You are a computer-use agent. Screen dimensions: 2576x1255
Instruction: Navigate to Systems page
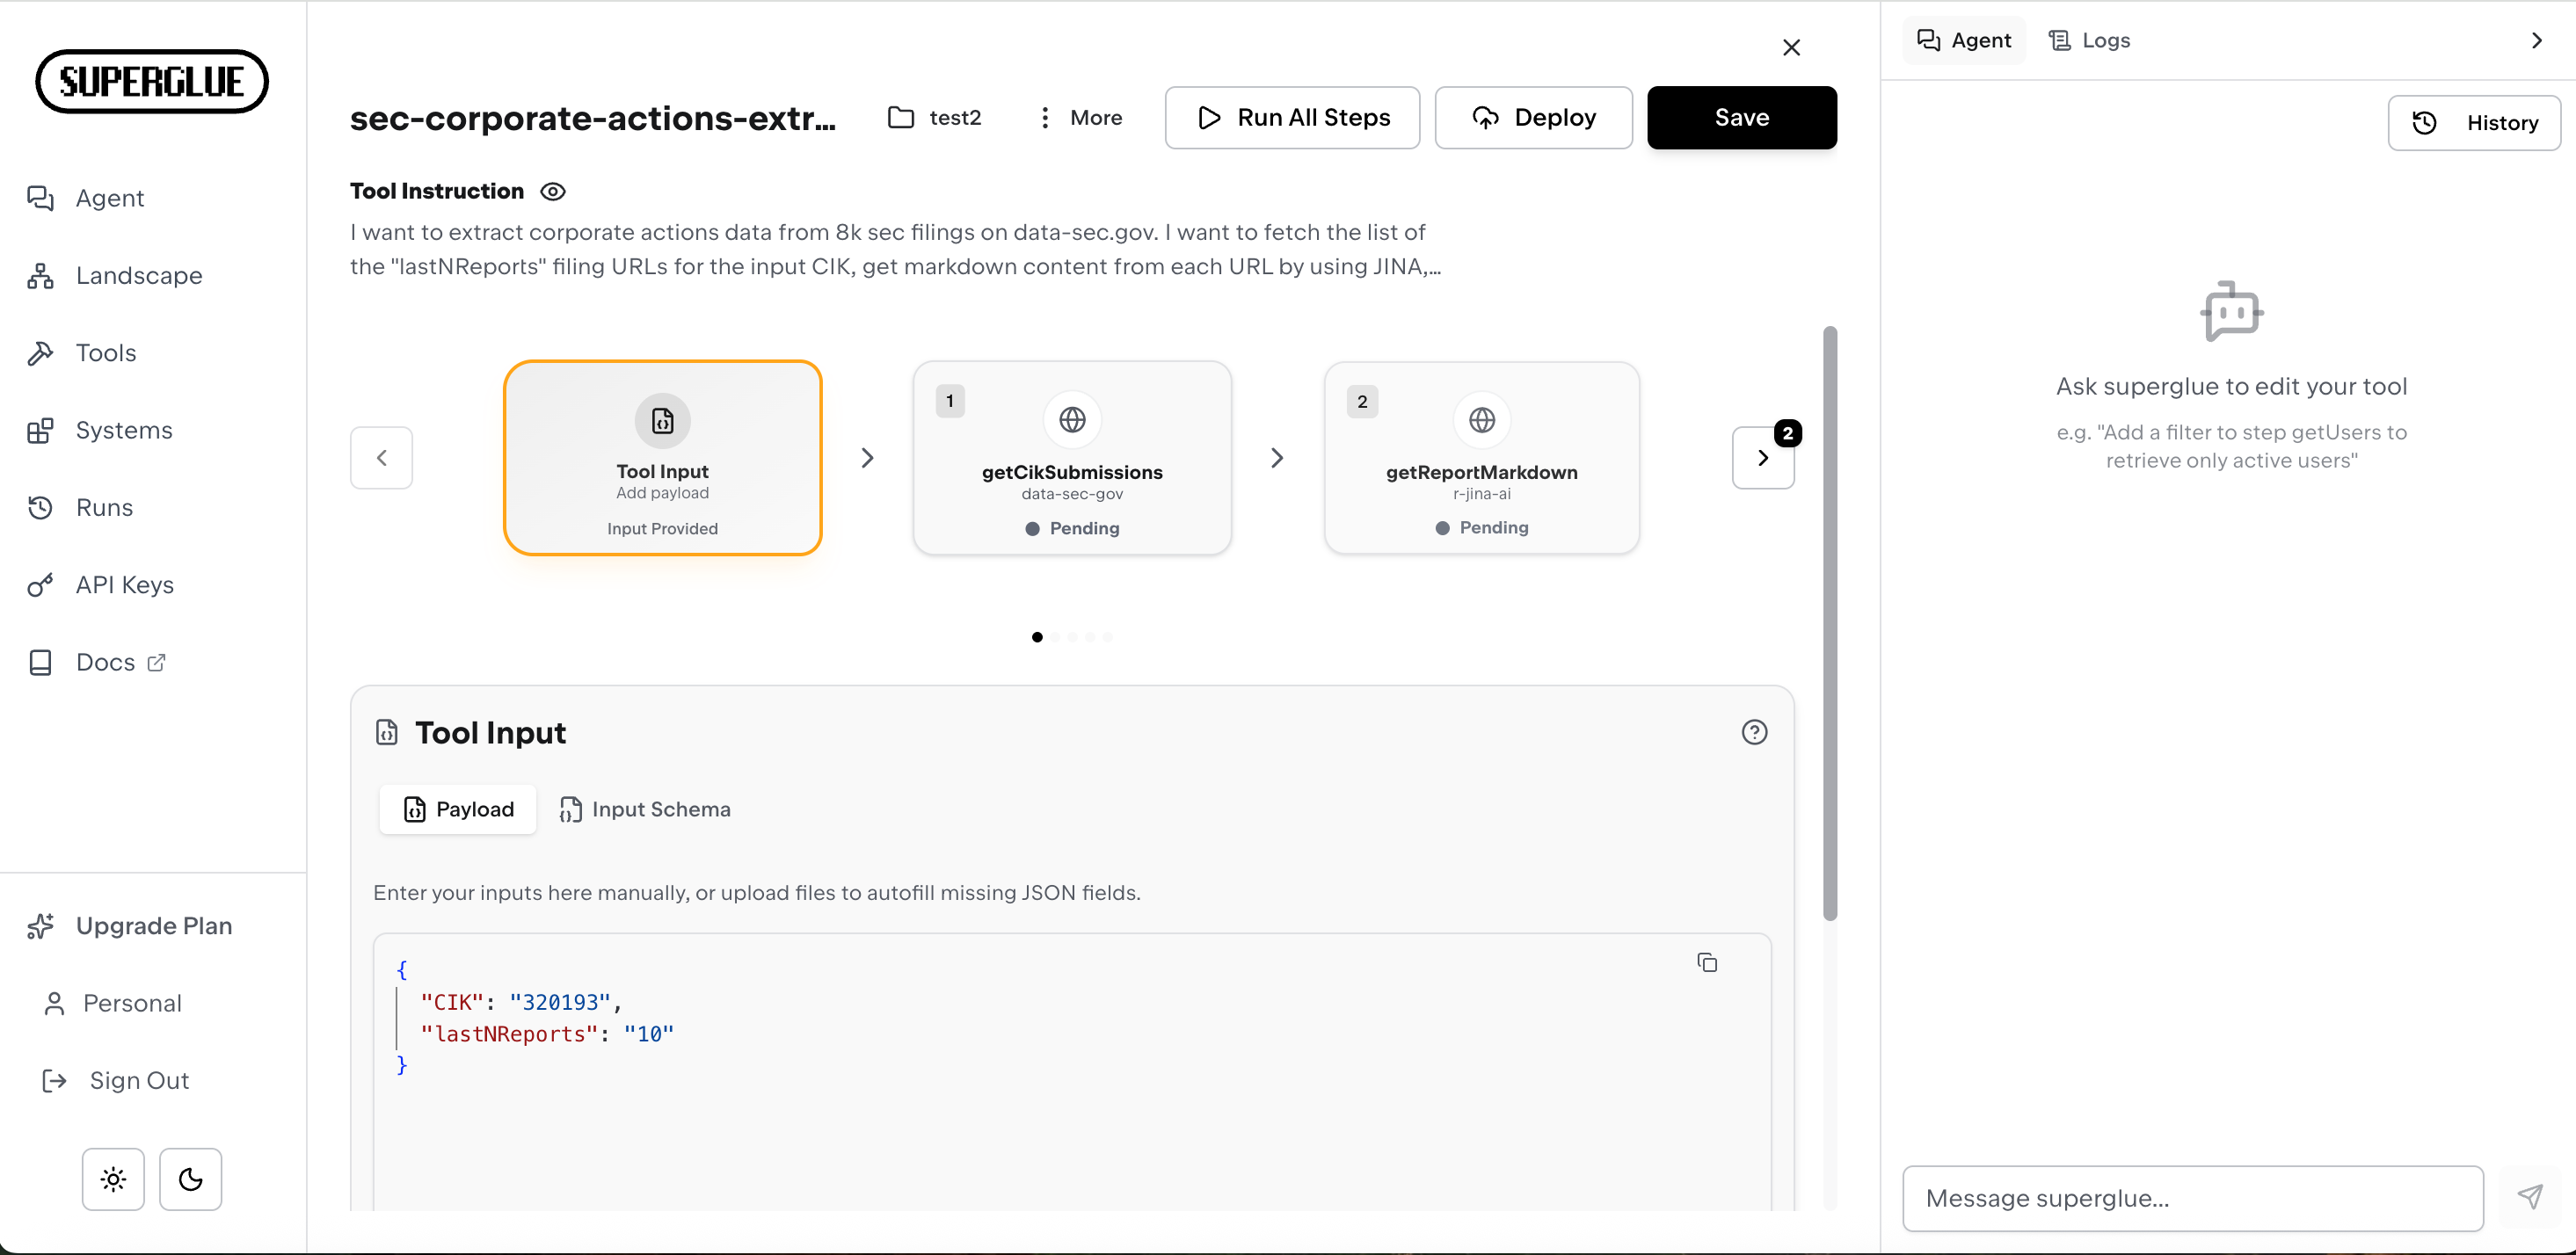point(122,430)
